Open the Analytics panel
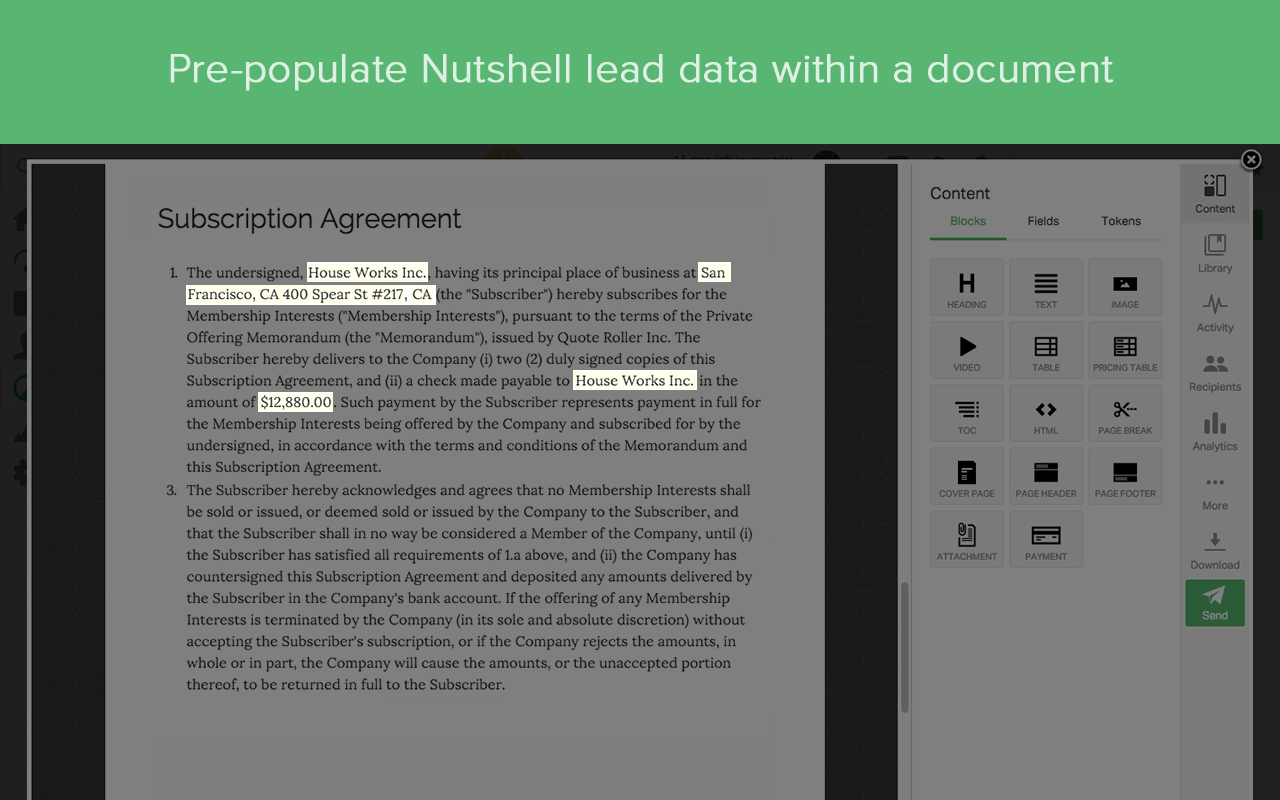 tap(1214, 432)
